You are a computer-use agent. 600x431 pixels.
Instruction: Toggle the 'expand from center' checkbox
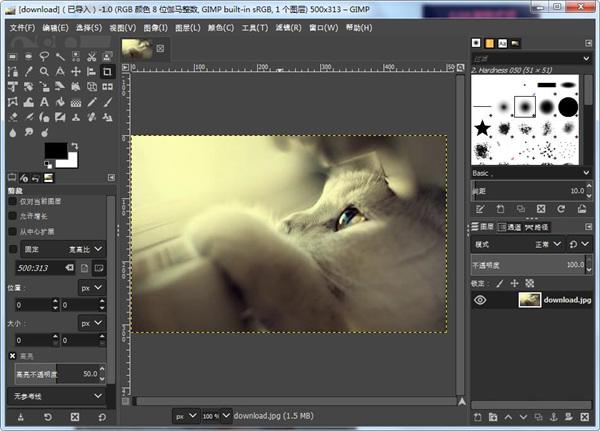click(x=12, y=232)
